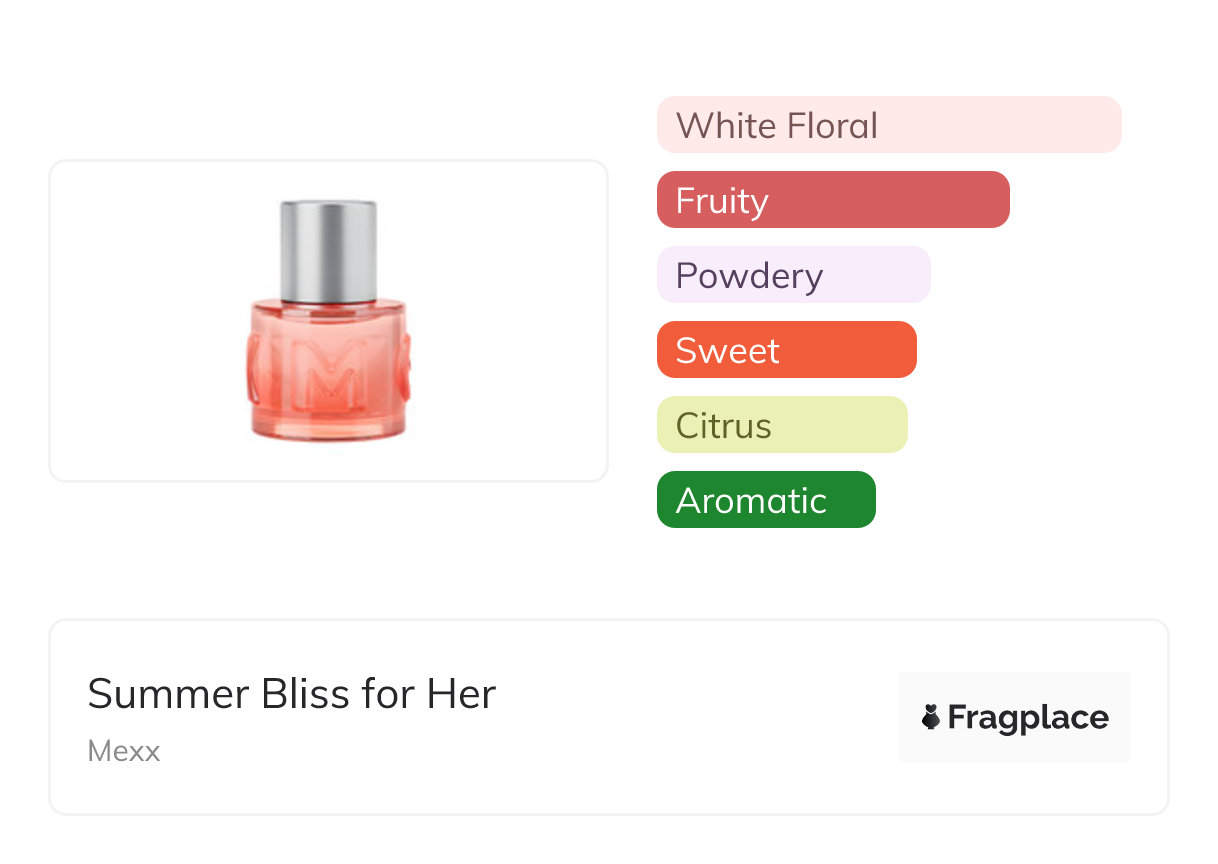Click the word 'Citrus' in the accord list

(723, 426)
